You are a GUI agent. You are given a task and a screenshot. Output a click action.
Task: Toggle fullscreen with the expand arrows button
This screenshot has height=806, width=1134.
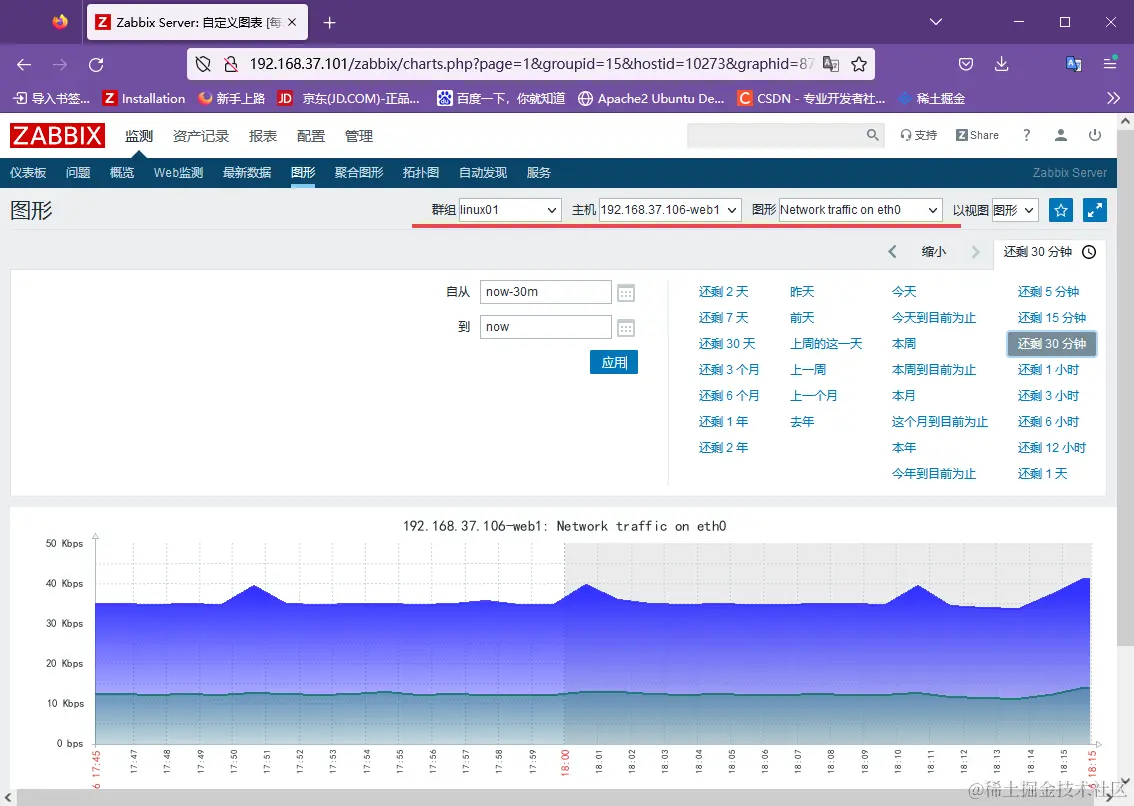tap(1095, 210)
